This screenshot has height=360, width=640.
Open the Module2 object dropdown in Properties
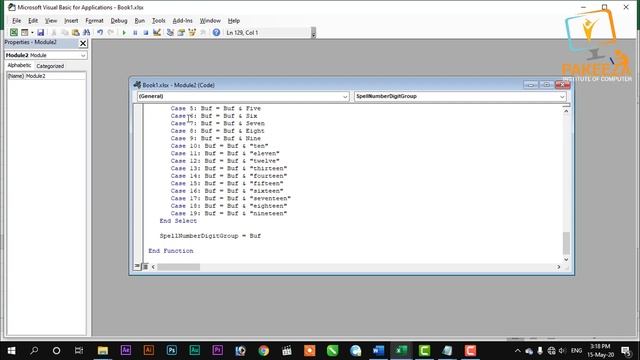click(83, 55)
